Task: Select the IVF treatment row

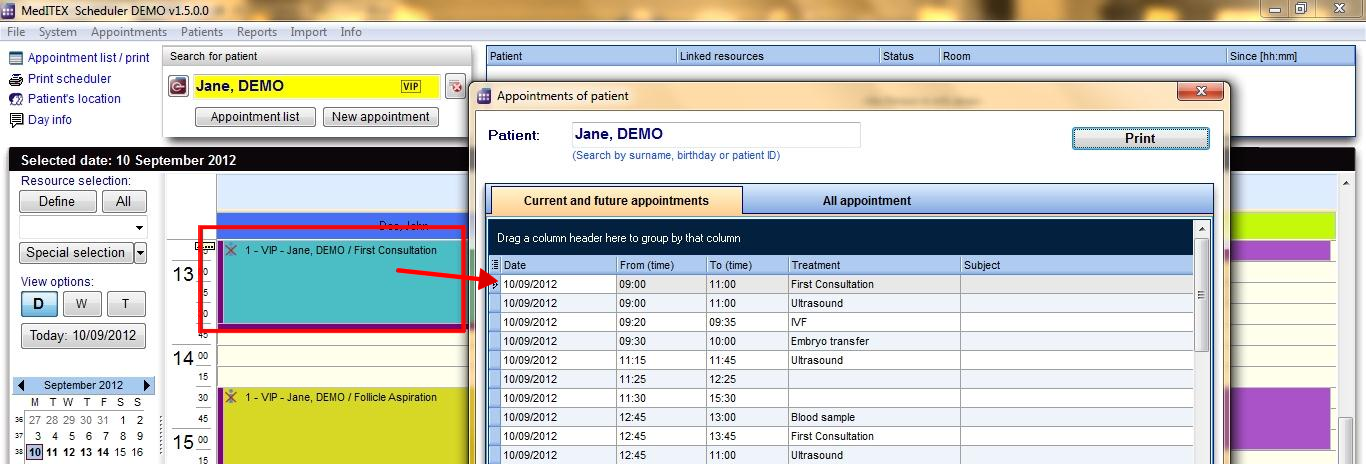Action: tap(841, 322)
